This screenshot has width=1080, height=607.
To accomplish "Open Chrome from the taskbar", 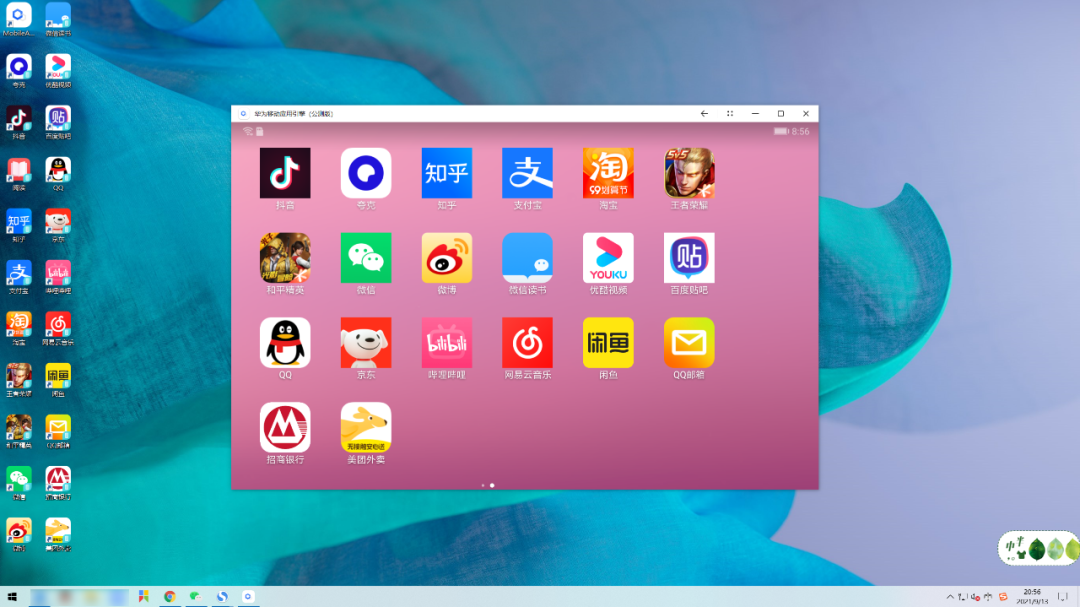I will (x=169, y=597).
